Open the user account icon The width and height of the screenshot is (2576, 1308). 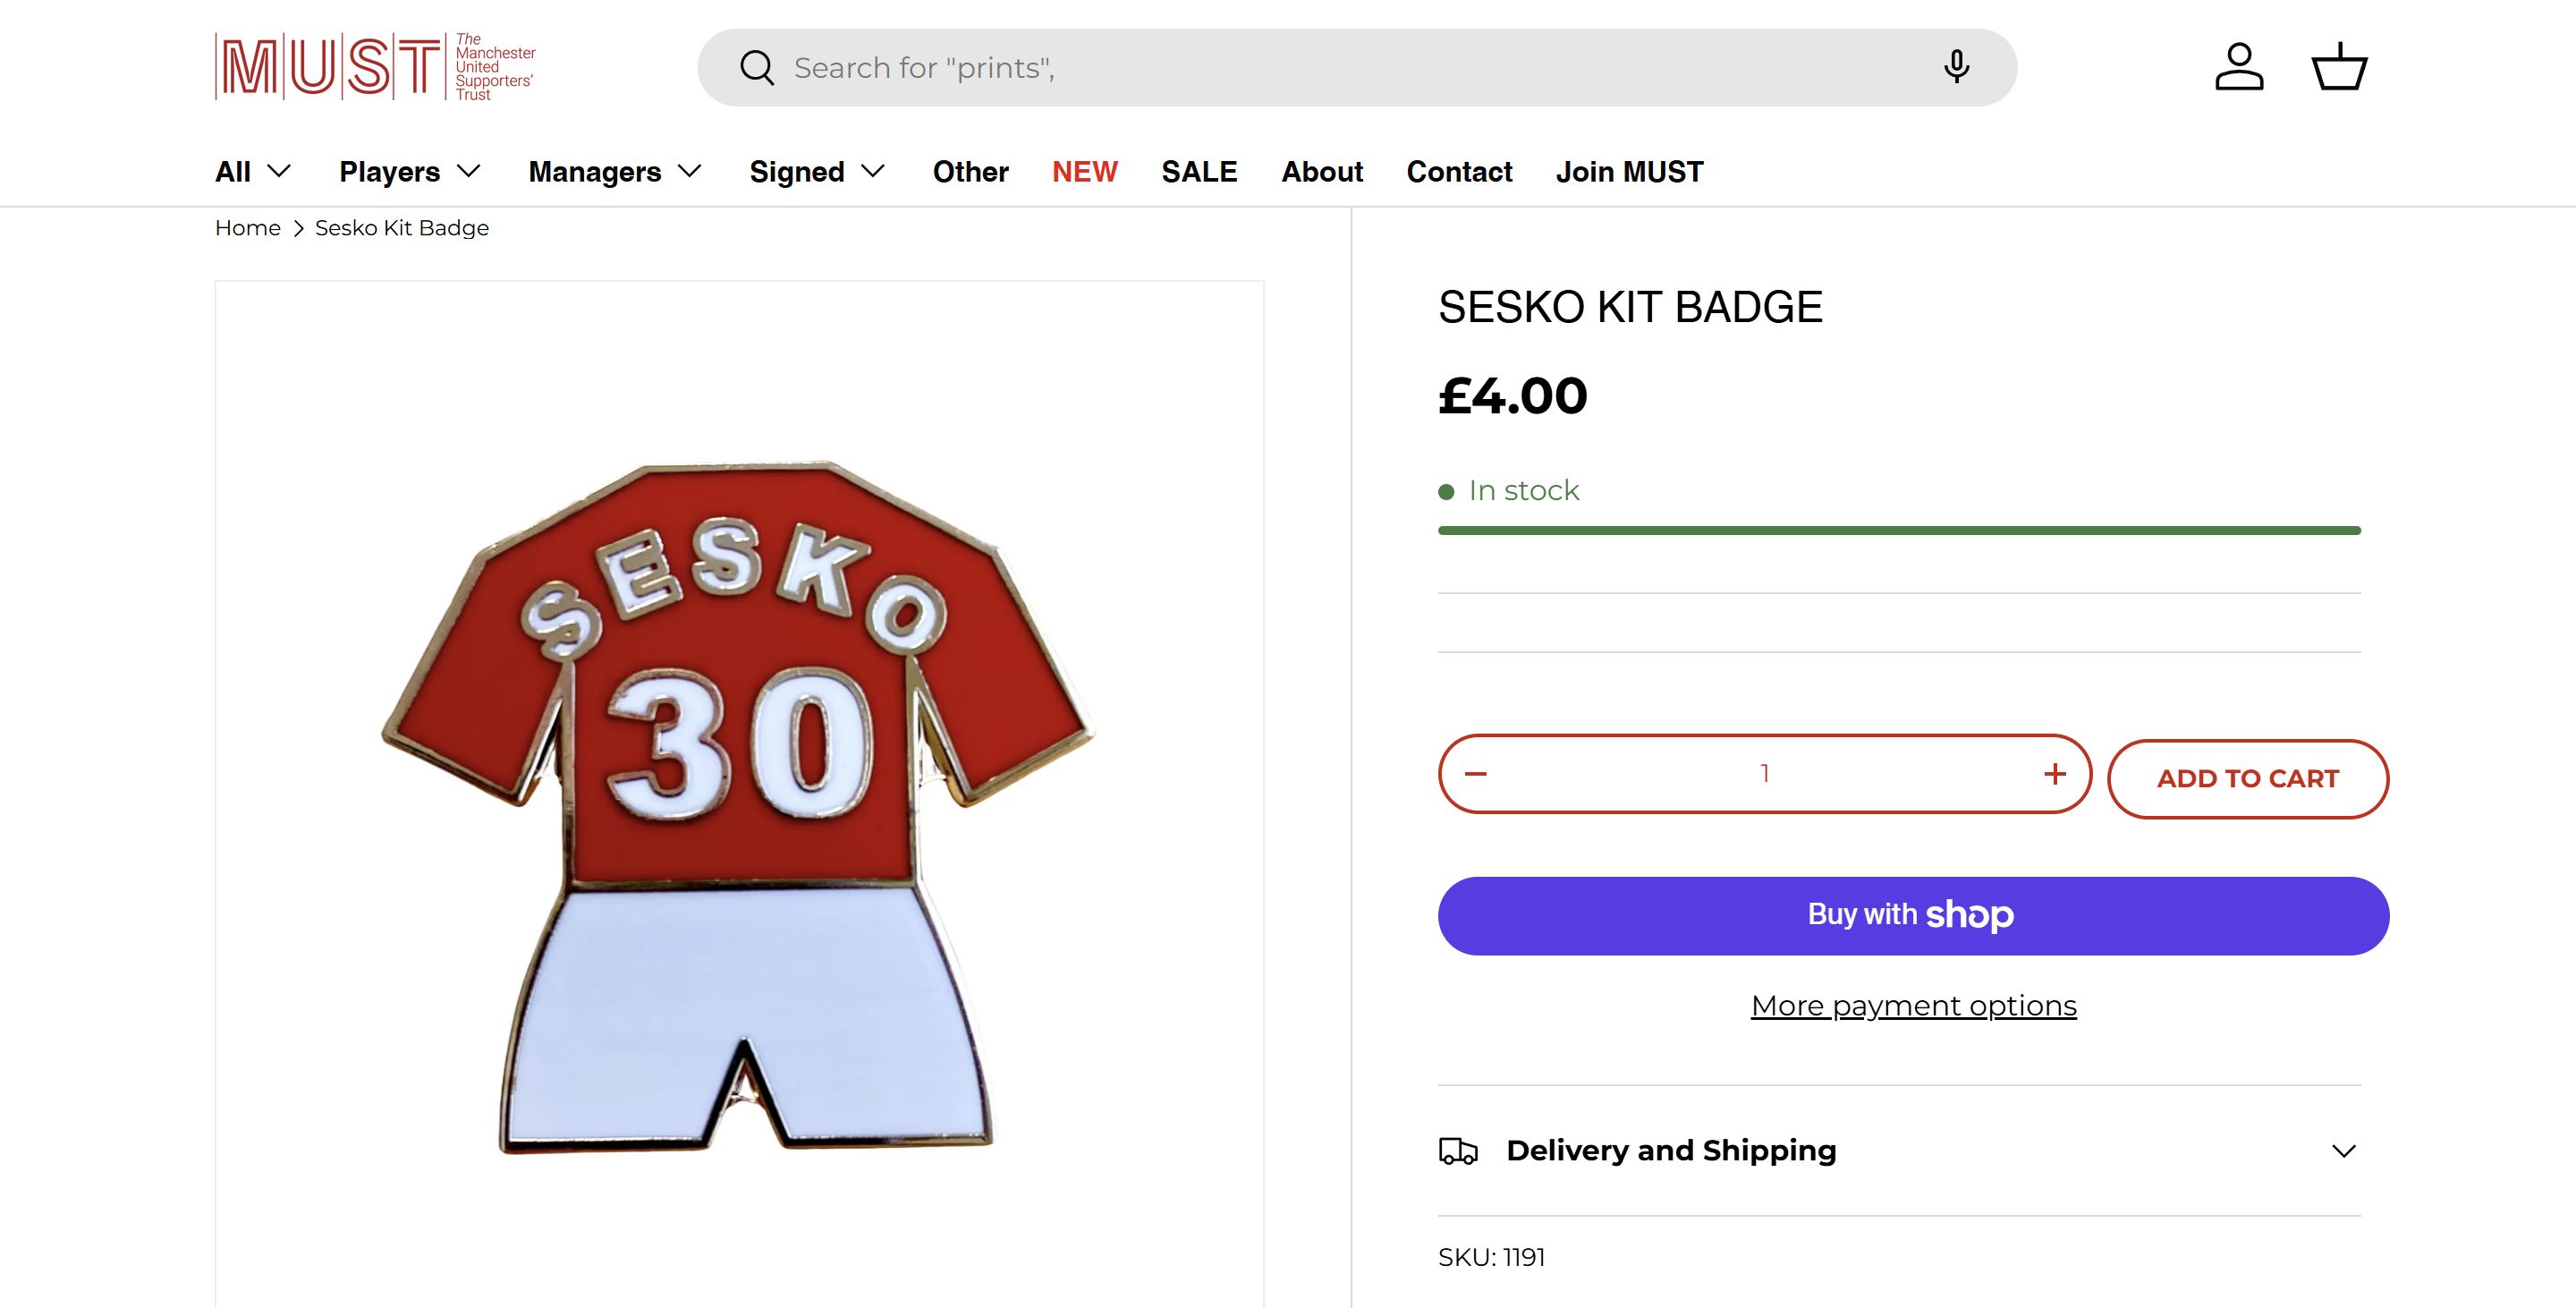tap(2239, 67)
